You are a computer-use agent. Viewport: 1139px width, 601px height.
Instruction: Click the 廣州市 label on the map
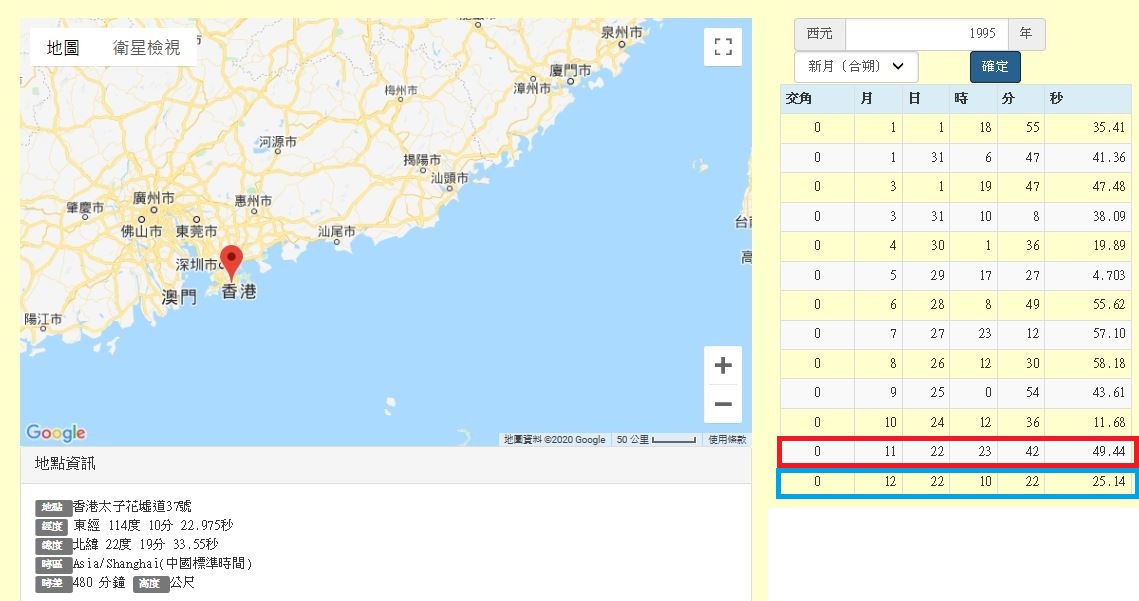coord(153,198)
